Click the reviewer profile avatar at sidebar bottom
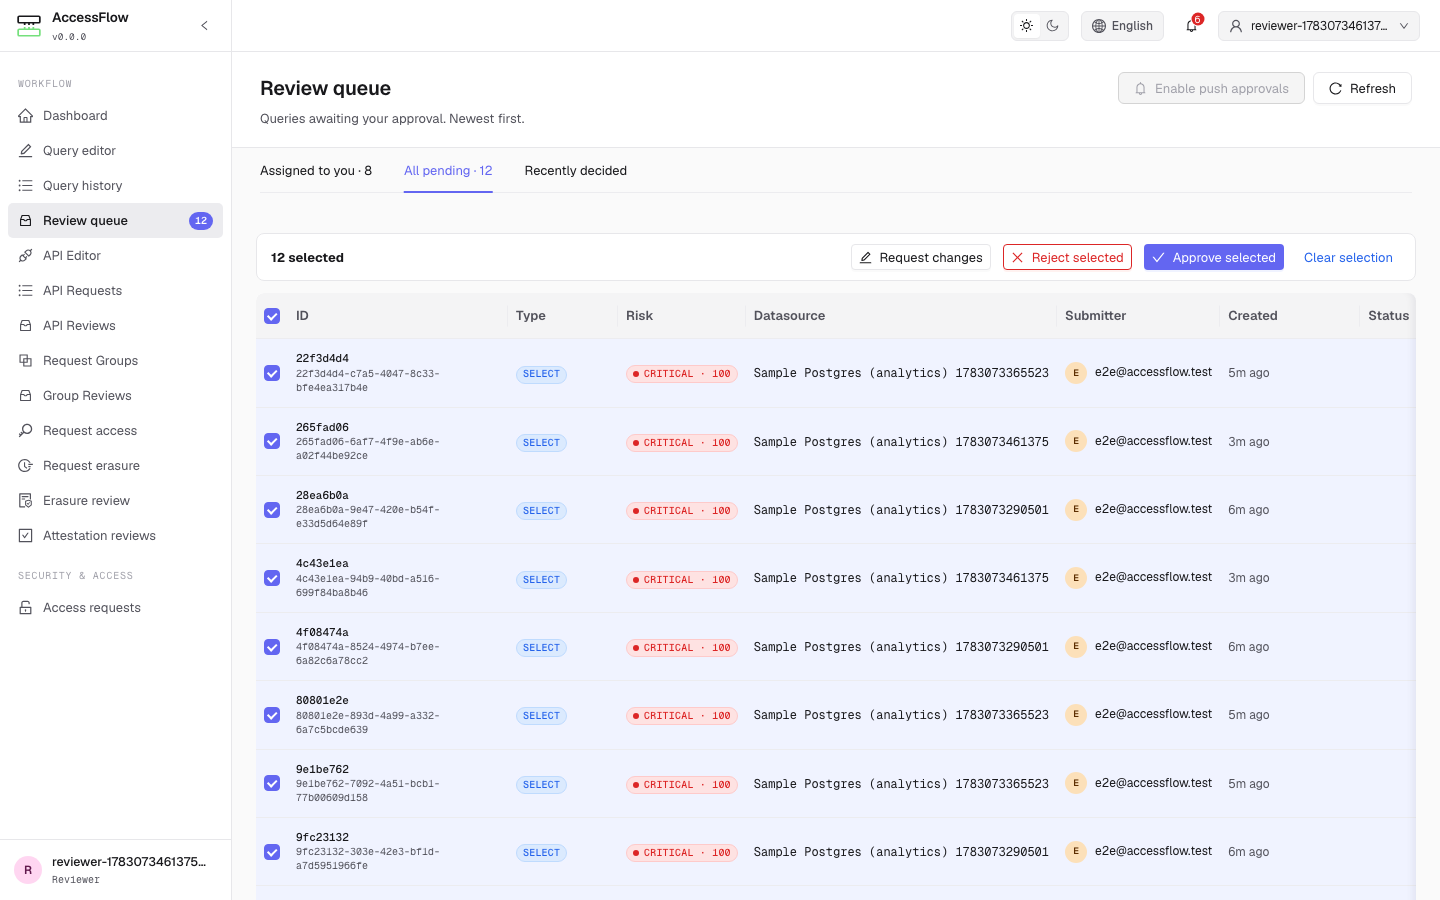 (28, 870)
